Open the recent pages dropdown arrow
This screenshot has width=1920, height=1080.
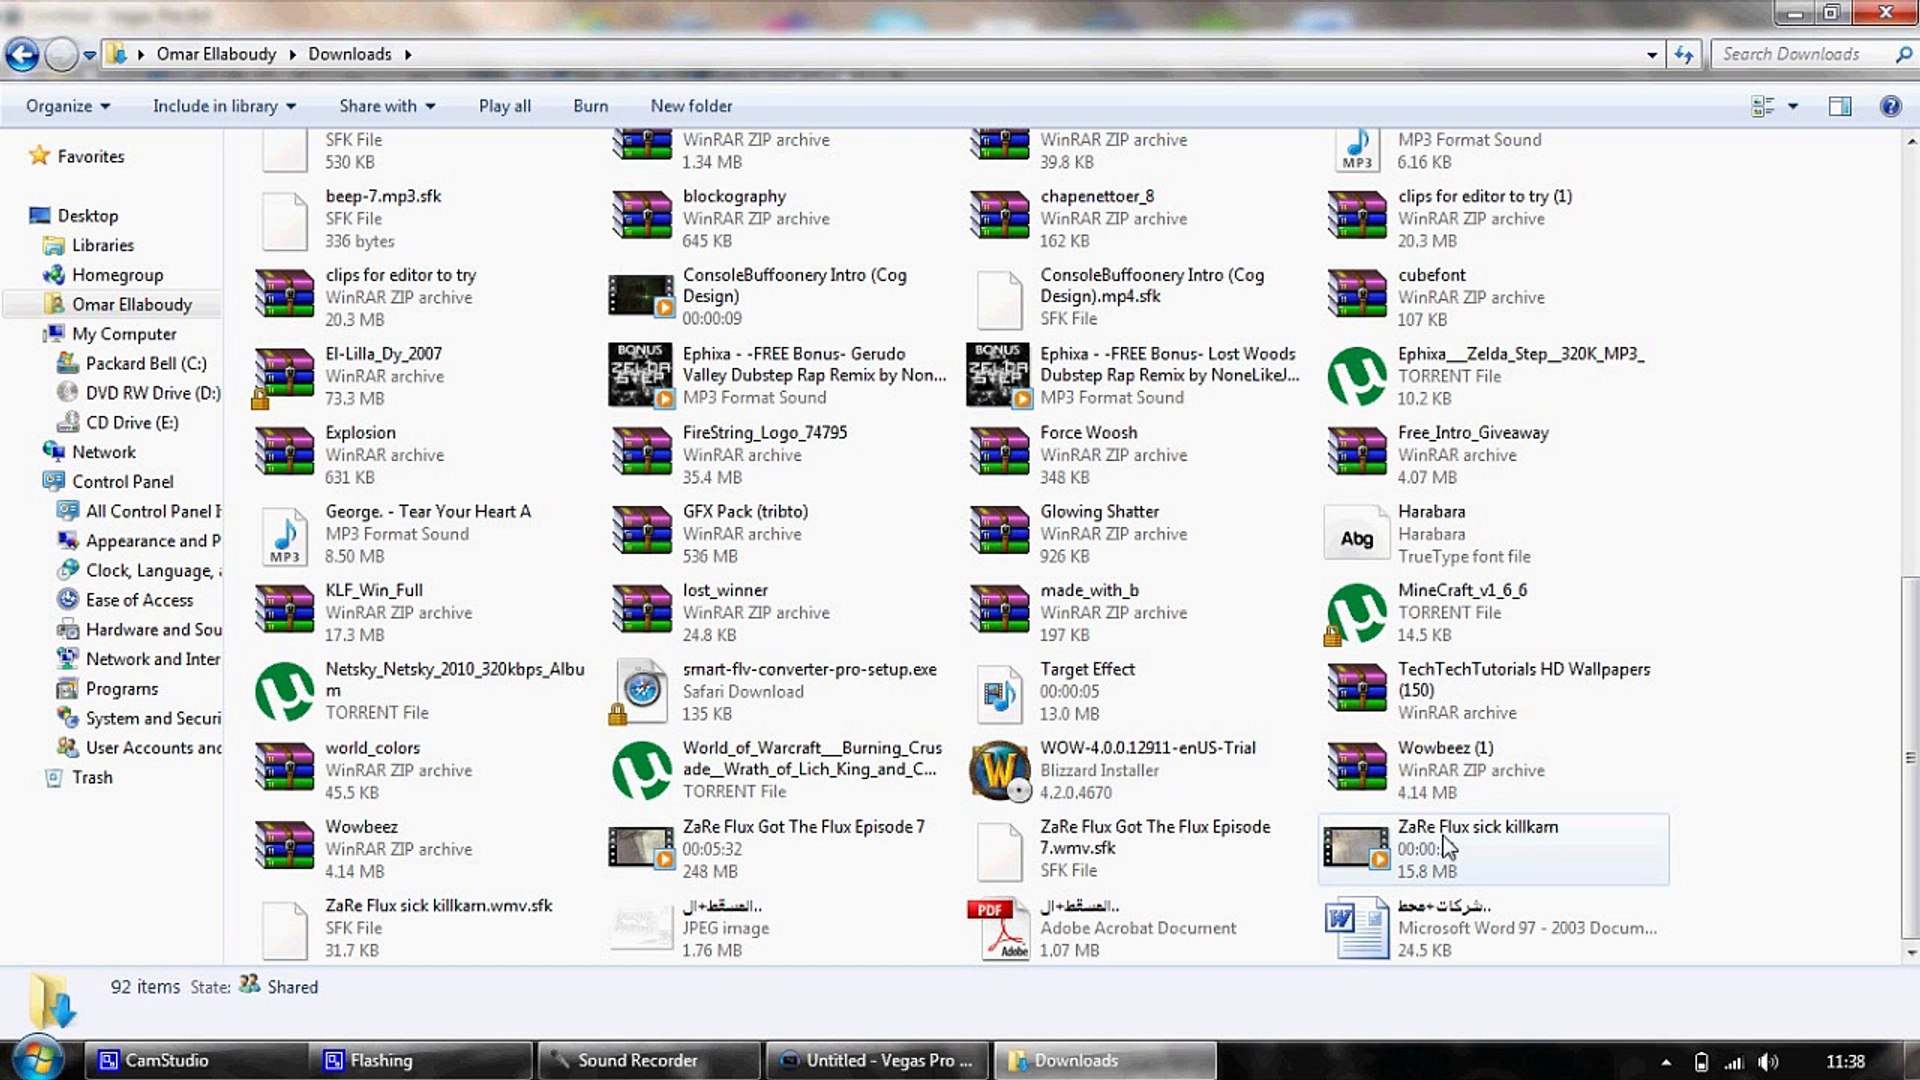[x=90, y=55]
